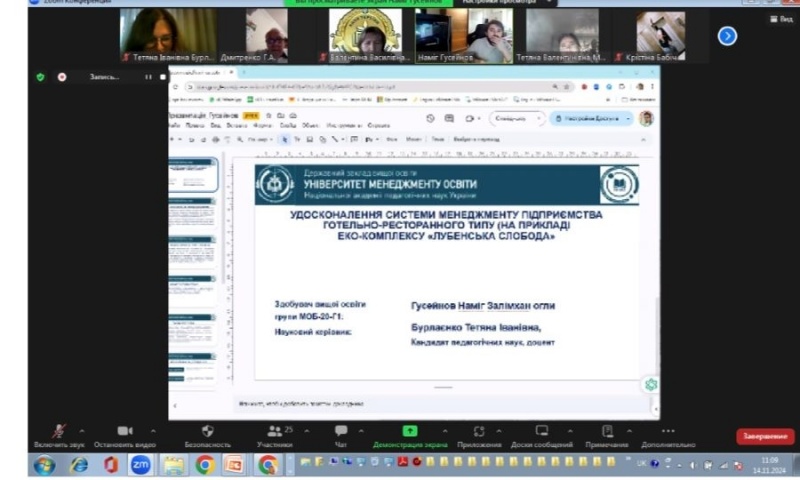
Task: Select Наміг Гусейнов video tile
Action: (464, 35)
